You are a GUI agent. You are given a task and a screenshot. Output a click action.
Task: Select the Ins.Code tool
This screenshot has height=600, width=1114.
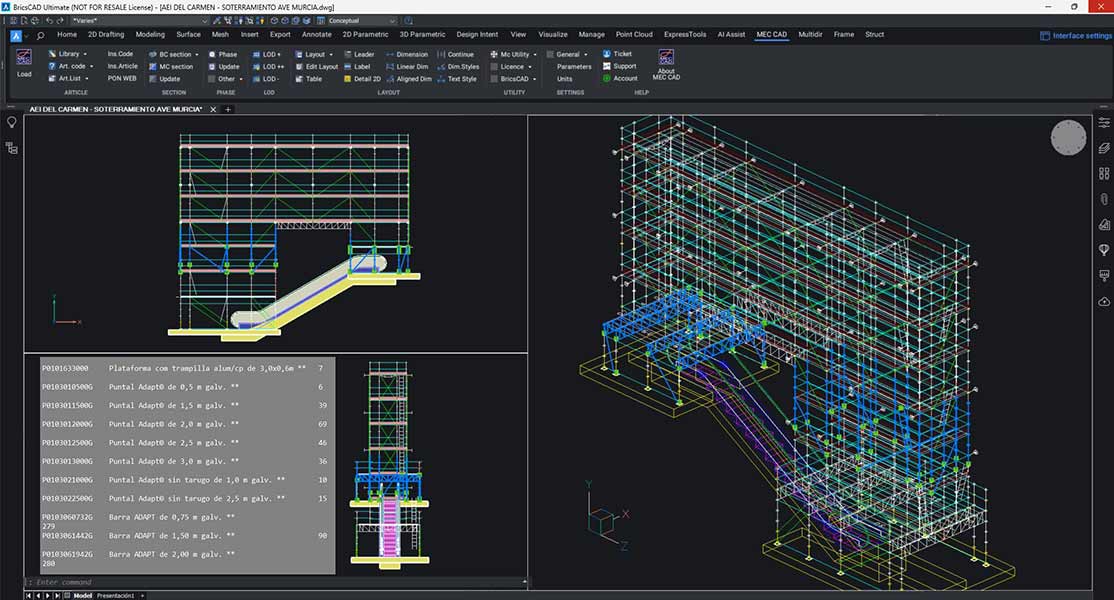tap(120, 53)
